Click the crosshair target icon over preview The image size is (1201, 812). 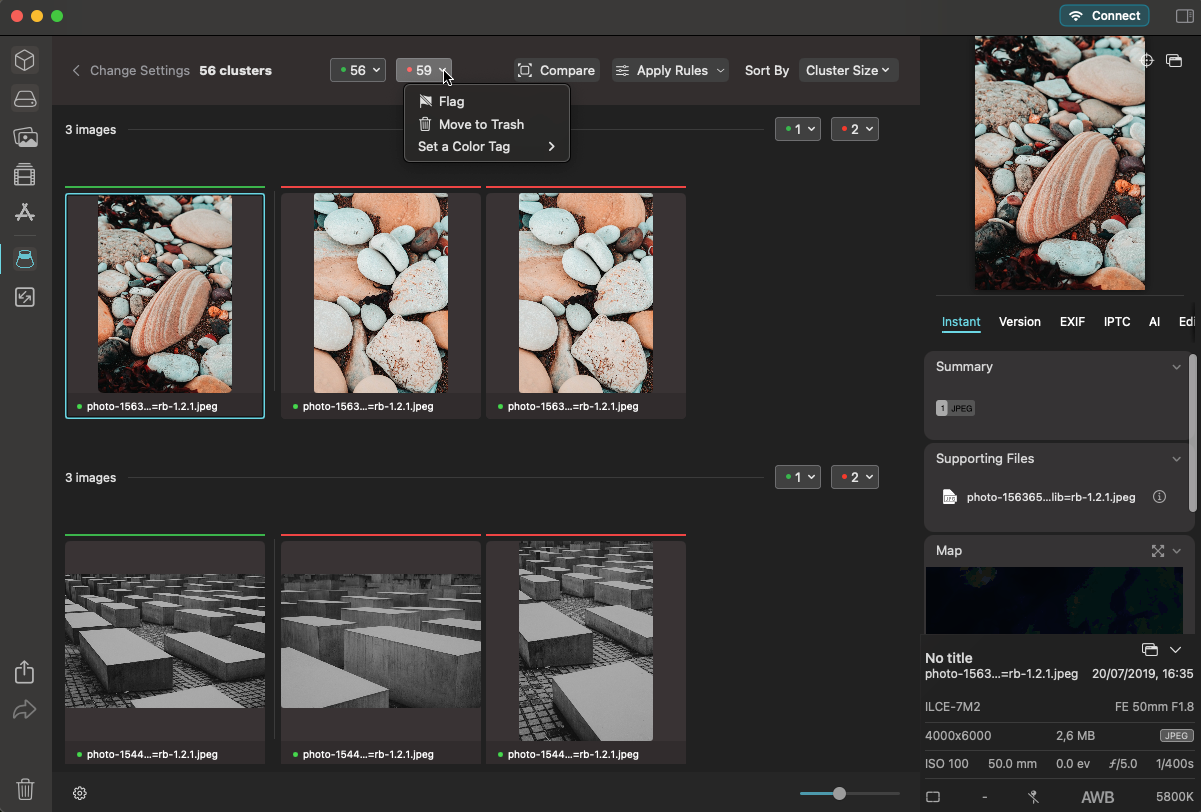[1147, 61]
